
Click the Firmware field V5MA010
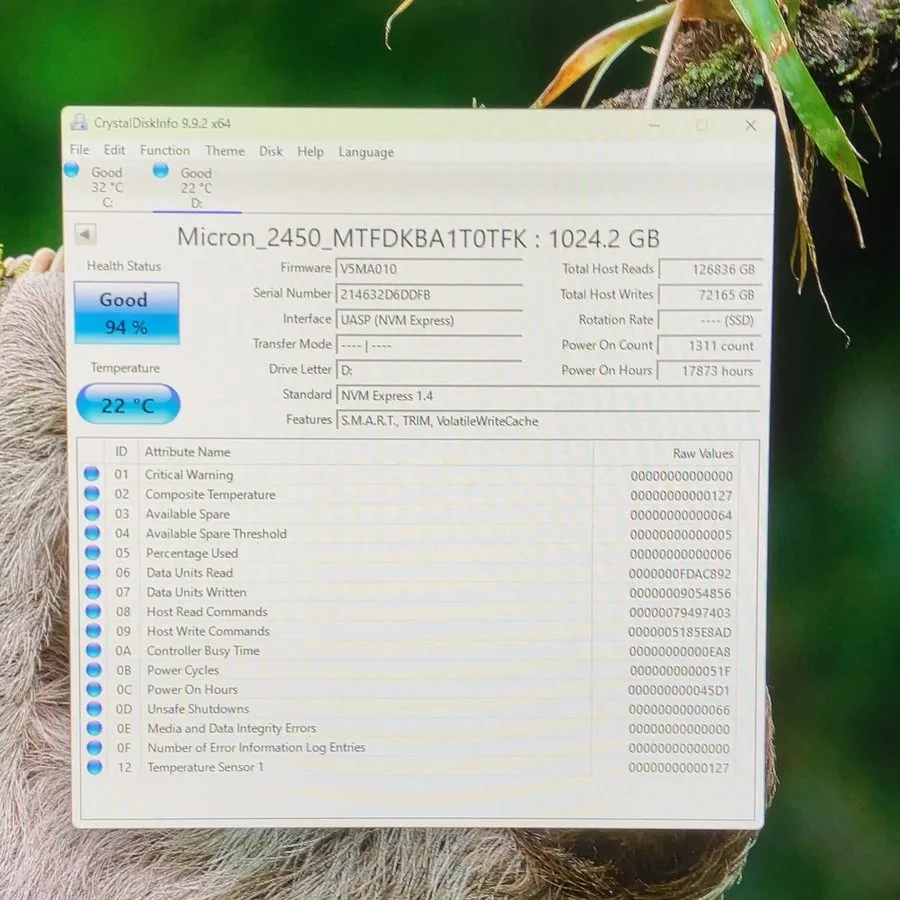pyautogui.click(x=429, y=269)
